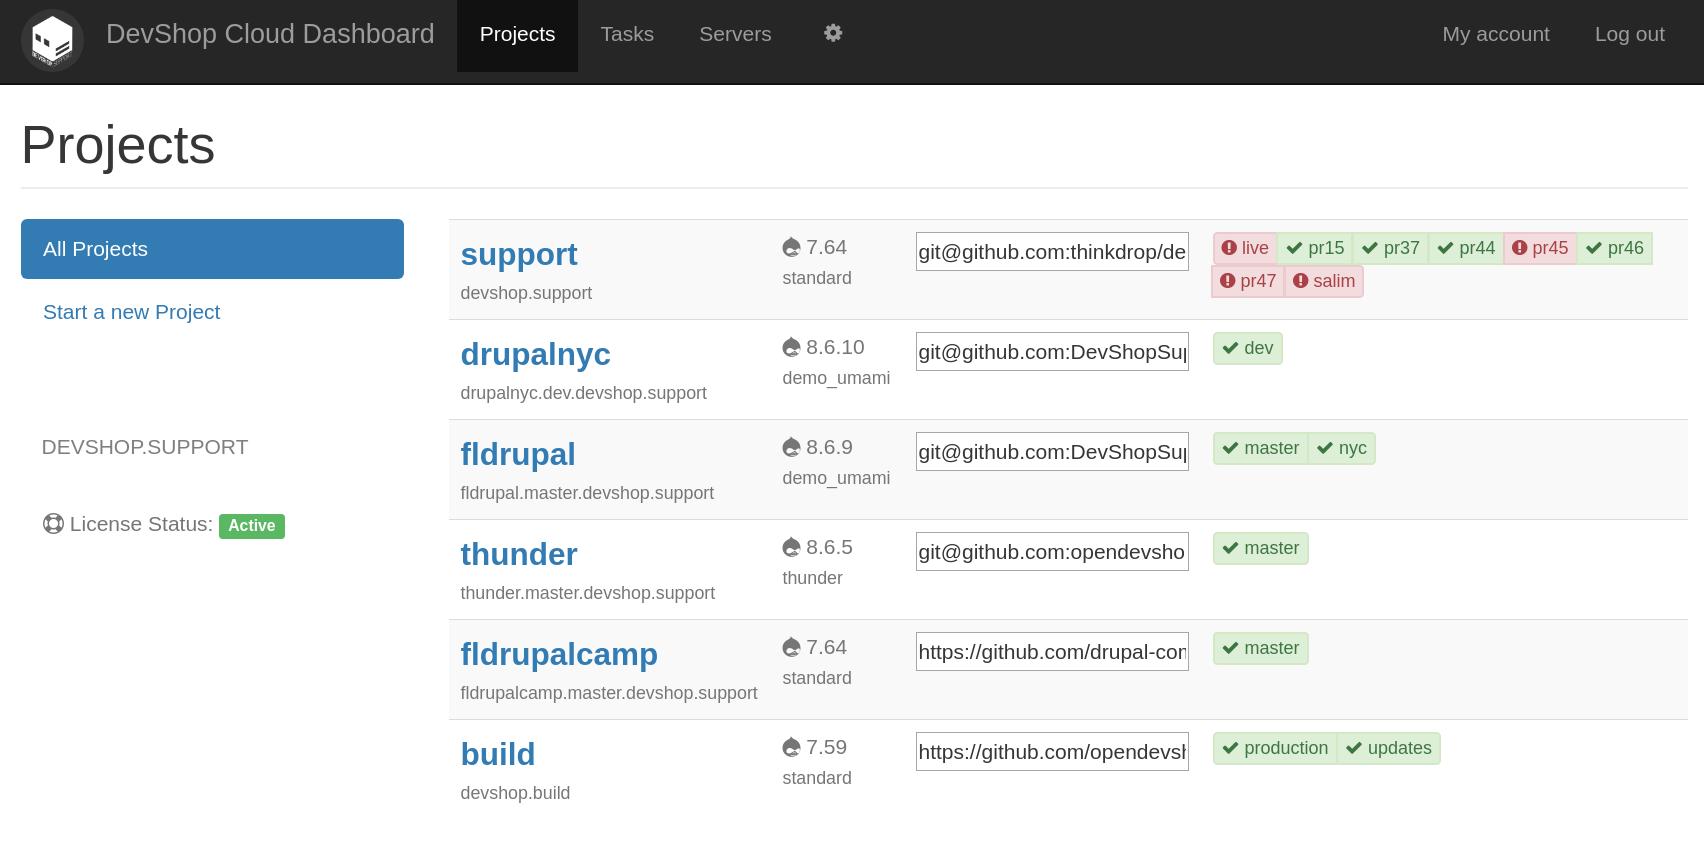The height and width of the screenshot is (867, 1704).
Task: Open the pr37 environment badge
Action: click(1391, 248)
